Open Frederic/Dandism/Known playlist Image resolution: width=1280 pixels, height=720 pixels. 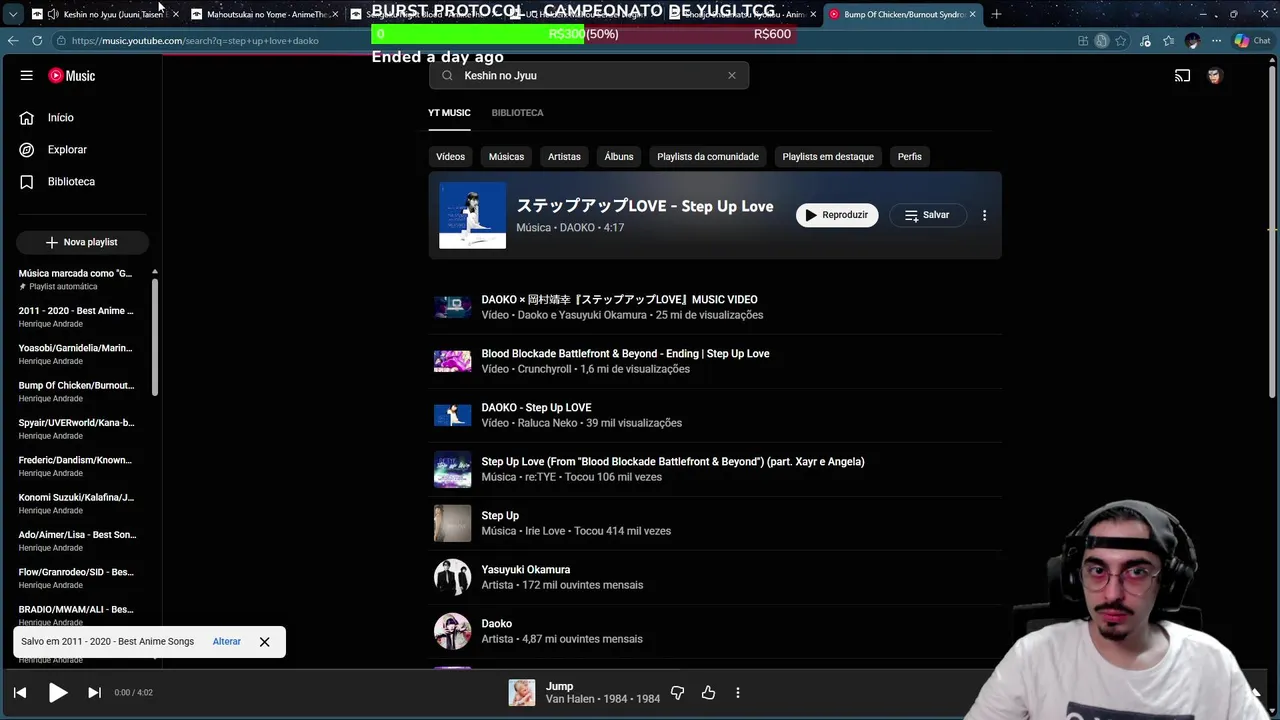click(76, 466)
